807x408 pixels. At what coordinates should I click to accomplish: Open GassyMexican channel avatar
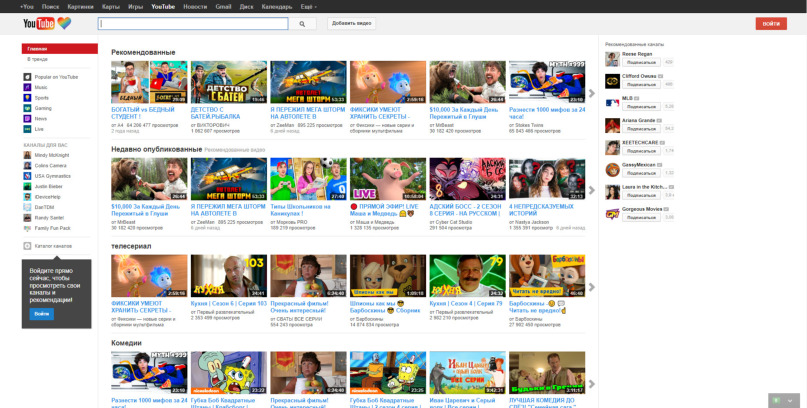pos(612,170)
